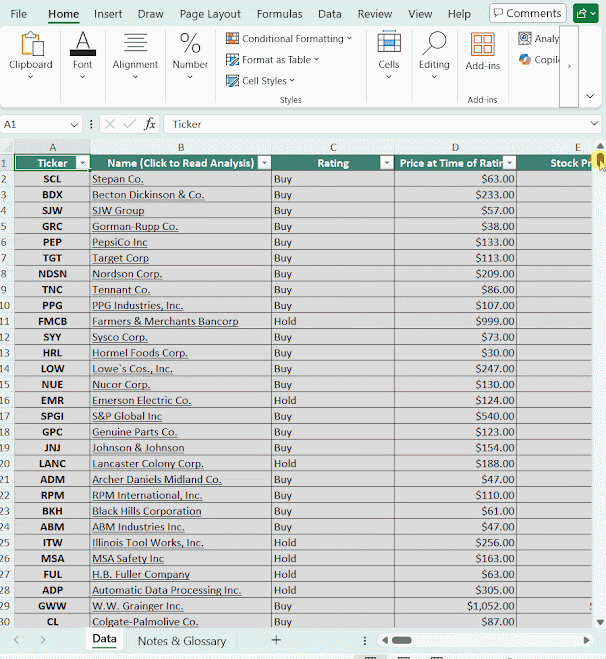Switch to the Page Layout tab
This screenshot has width=606, height=659.
coord(210,14)
